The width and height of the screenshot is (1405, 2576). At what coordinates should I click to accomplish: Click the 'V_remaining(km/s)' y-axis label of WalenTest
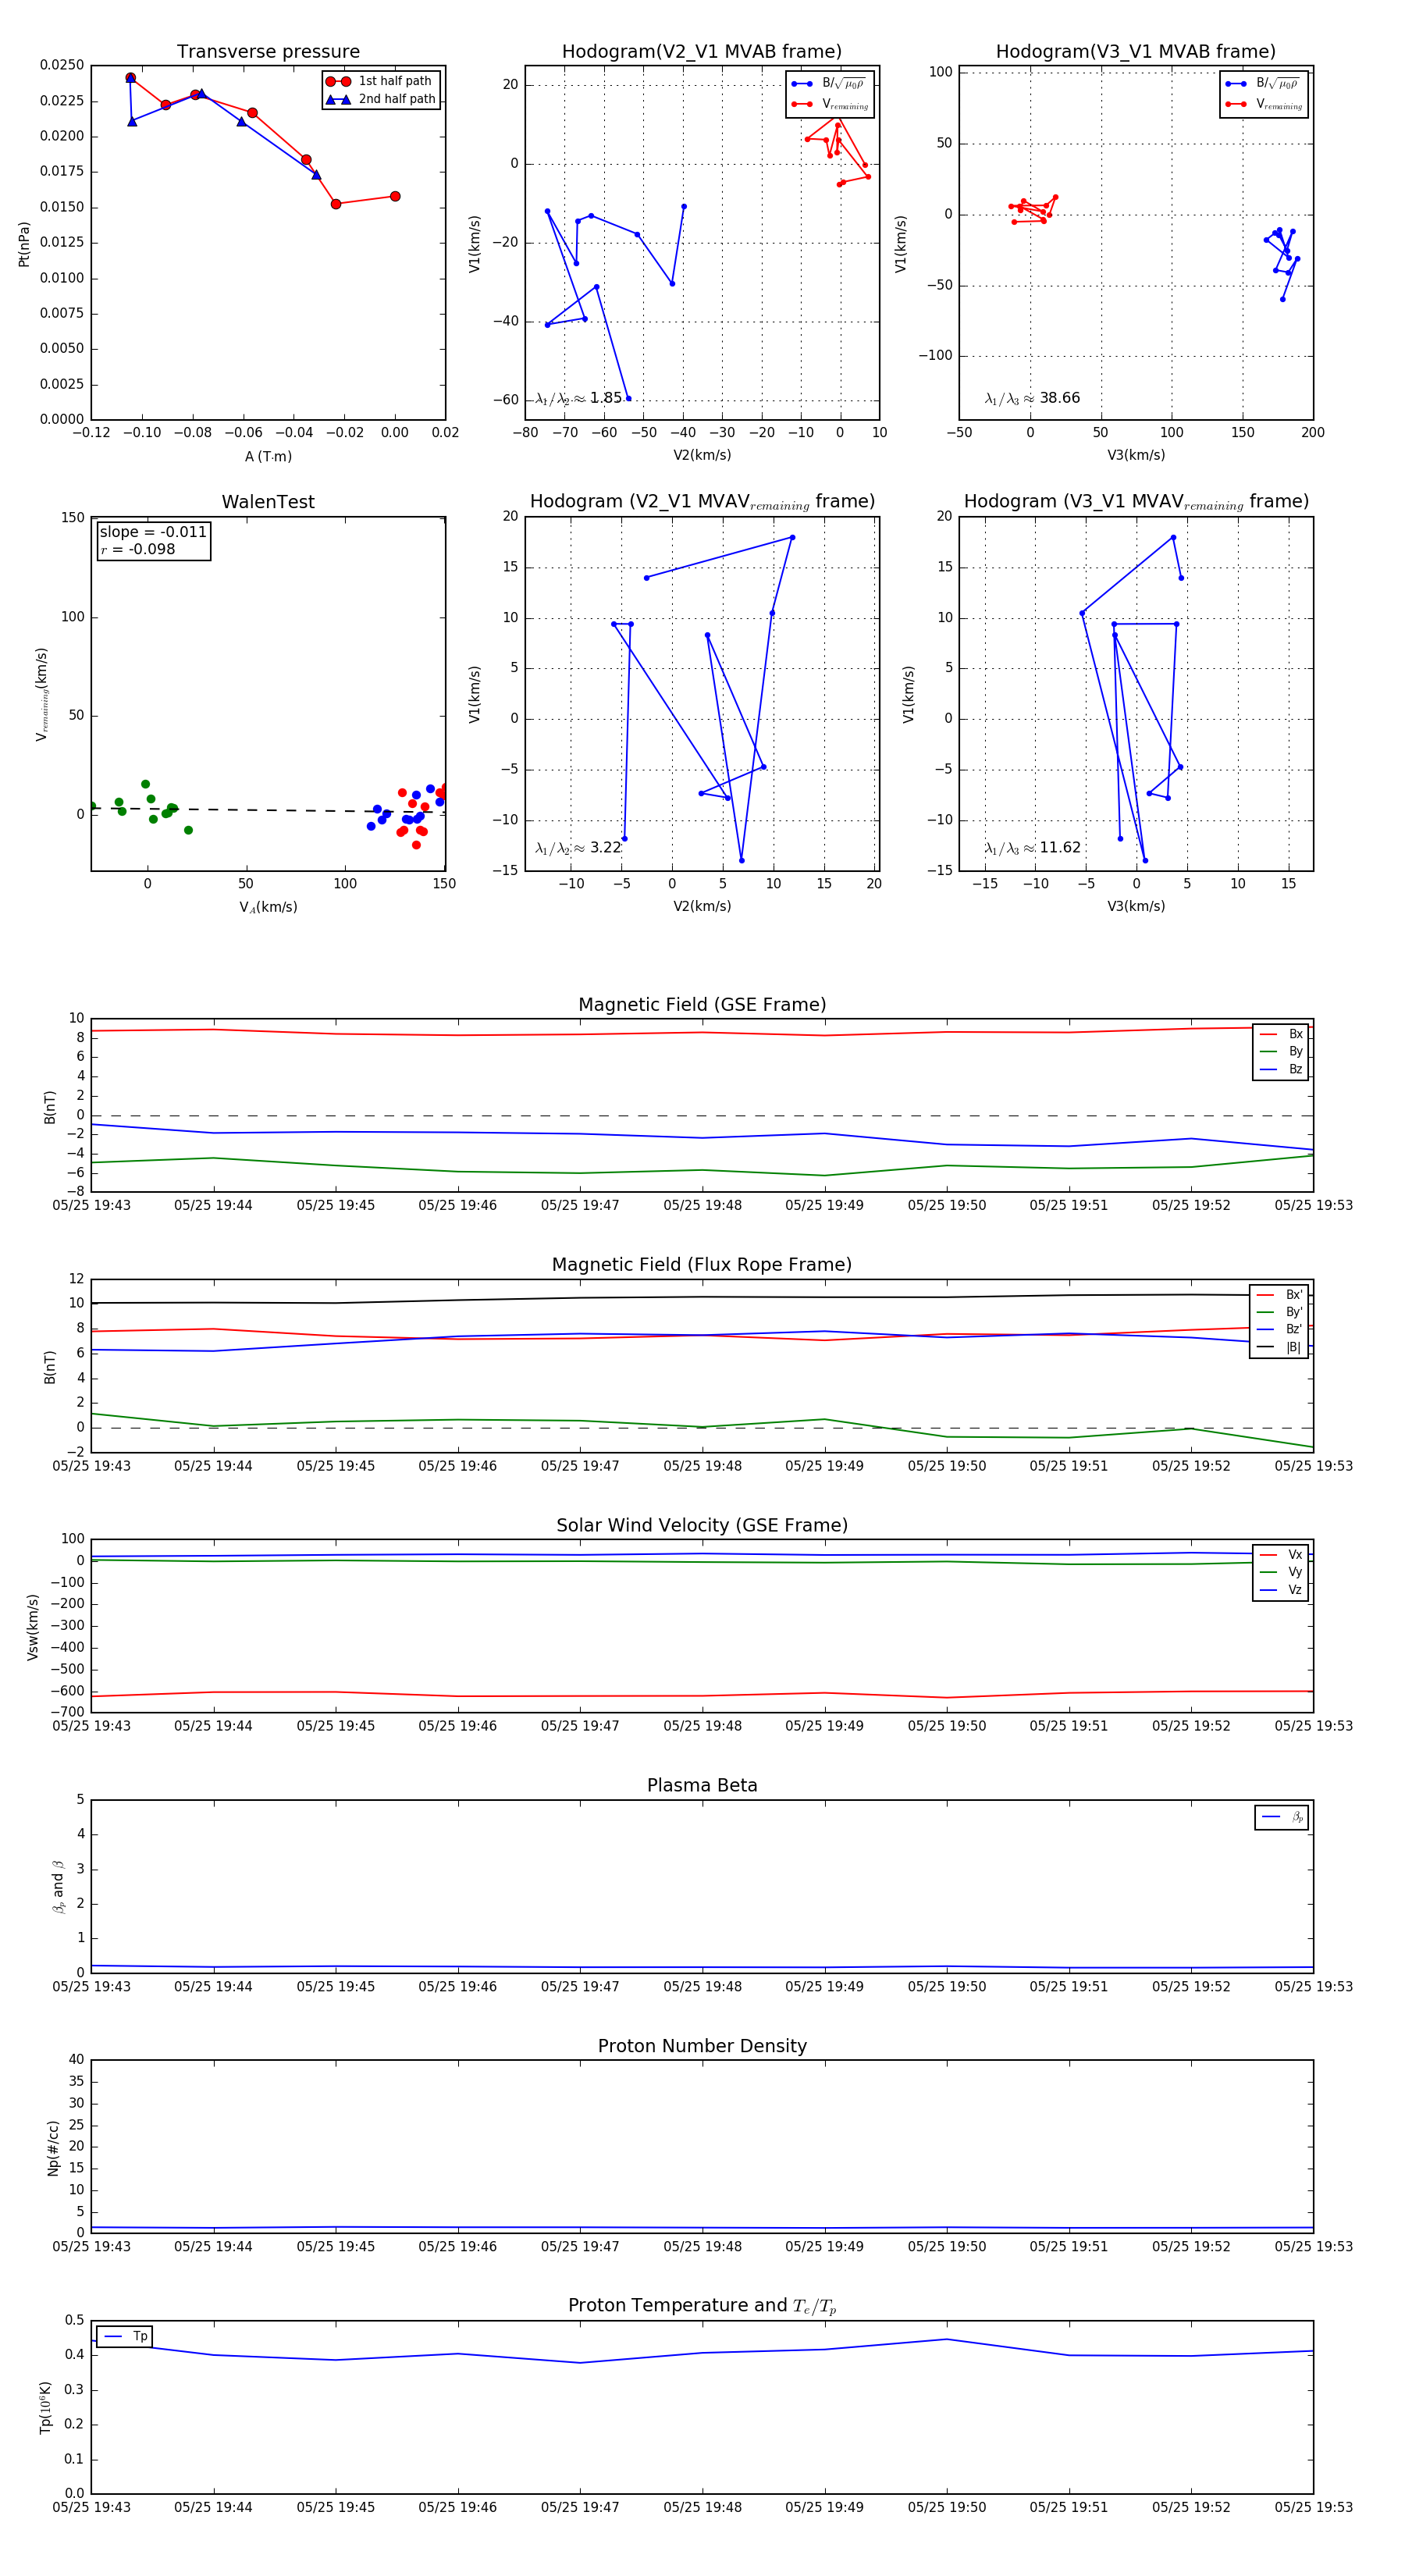click(41, 694)
